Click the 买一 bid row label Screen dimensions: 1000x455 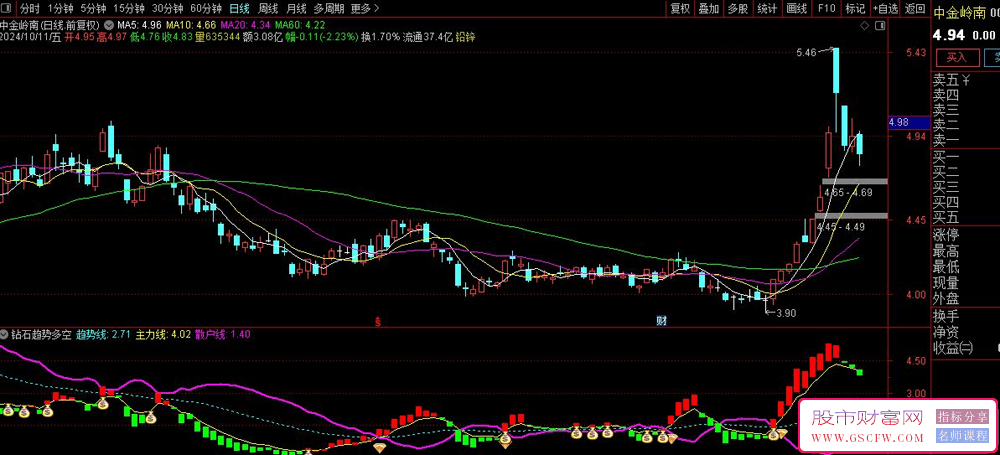point(946,157)
